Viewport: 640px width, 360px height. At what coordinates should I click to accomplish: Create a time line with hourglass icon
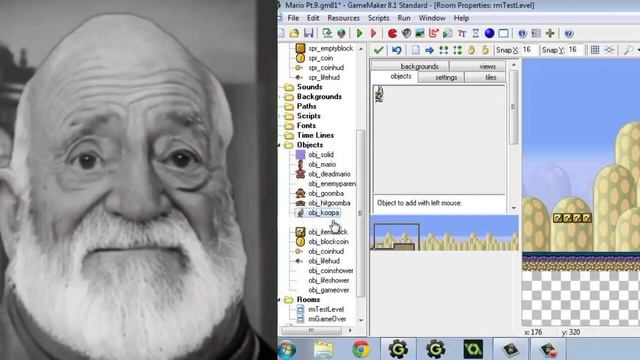coord(476,33)
